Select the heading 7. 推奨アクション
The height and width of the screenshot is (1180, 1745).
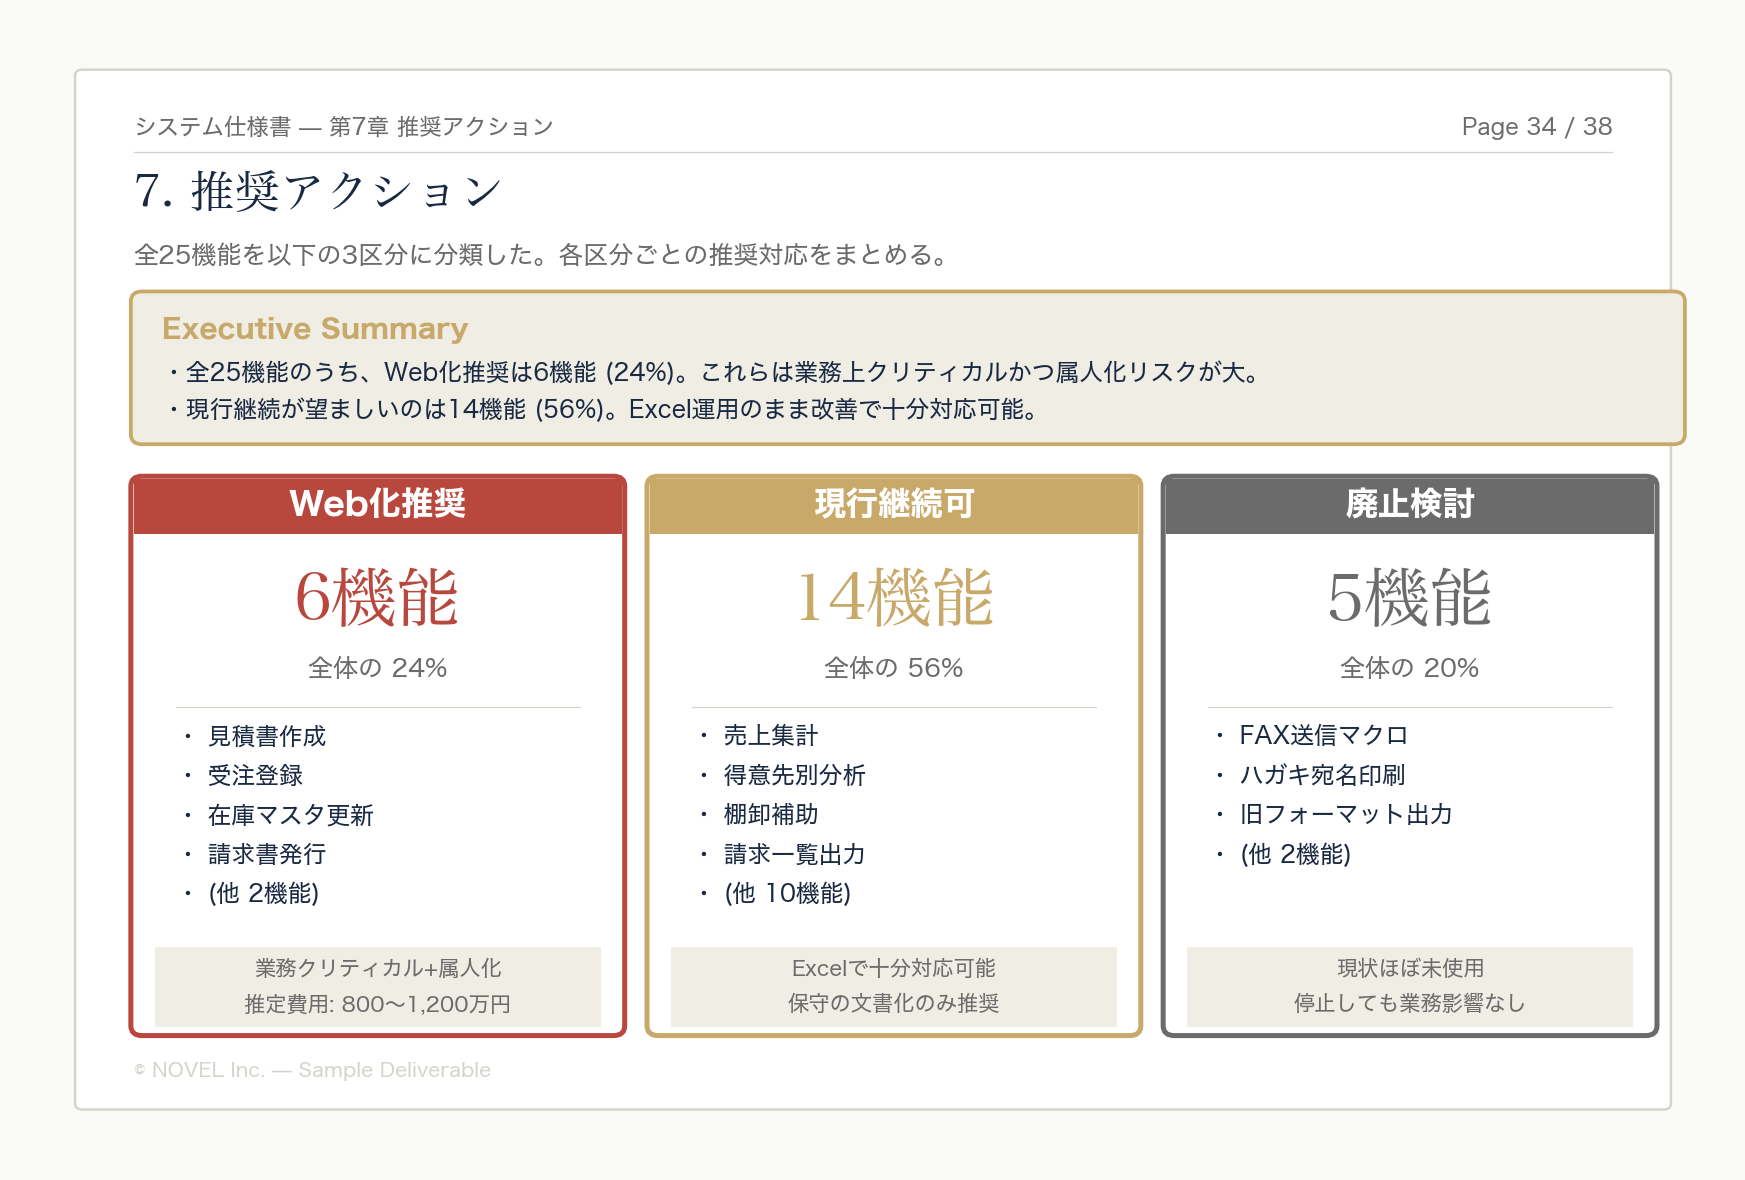coord(318,190)
